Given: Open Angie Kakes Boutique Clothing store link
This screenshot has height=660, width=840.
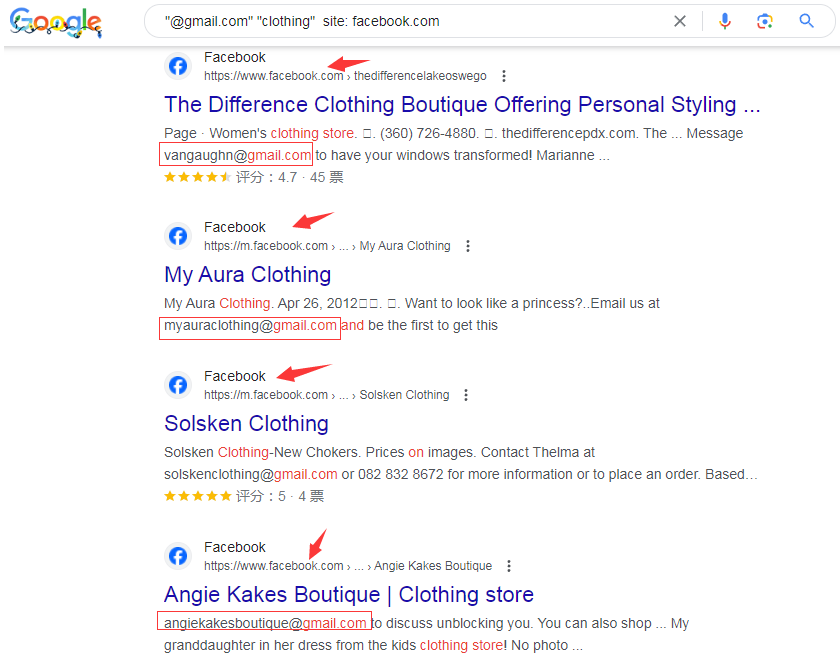Looking at the screenshot, I should (349, 595).
